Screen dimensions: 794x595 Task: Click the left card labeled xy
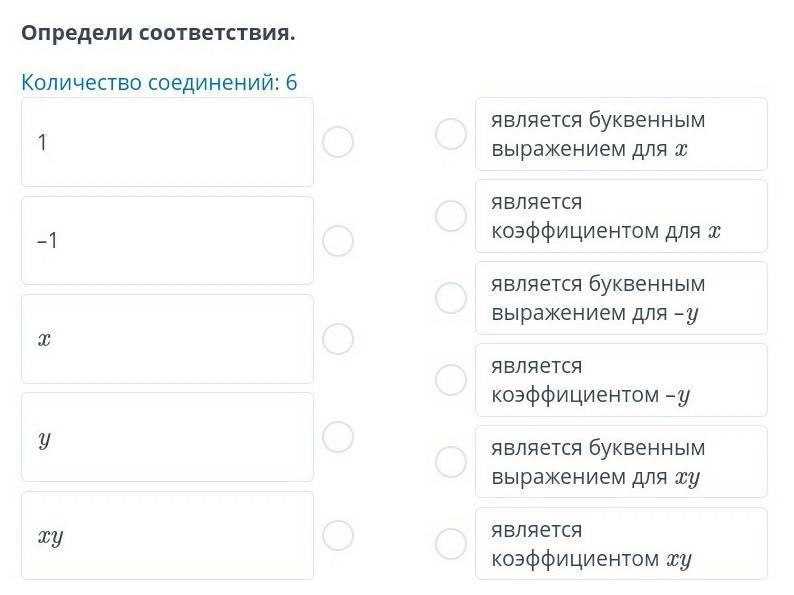pos(167,535)
